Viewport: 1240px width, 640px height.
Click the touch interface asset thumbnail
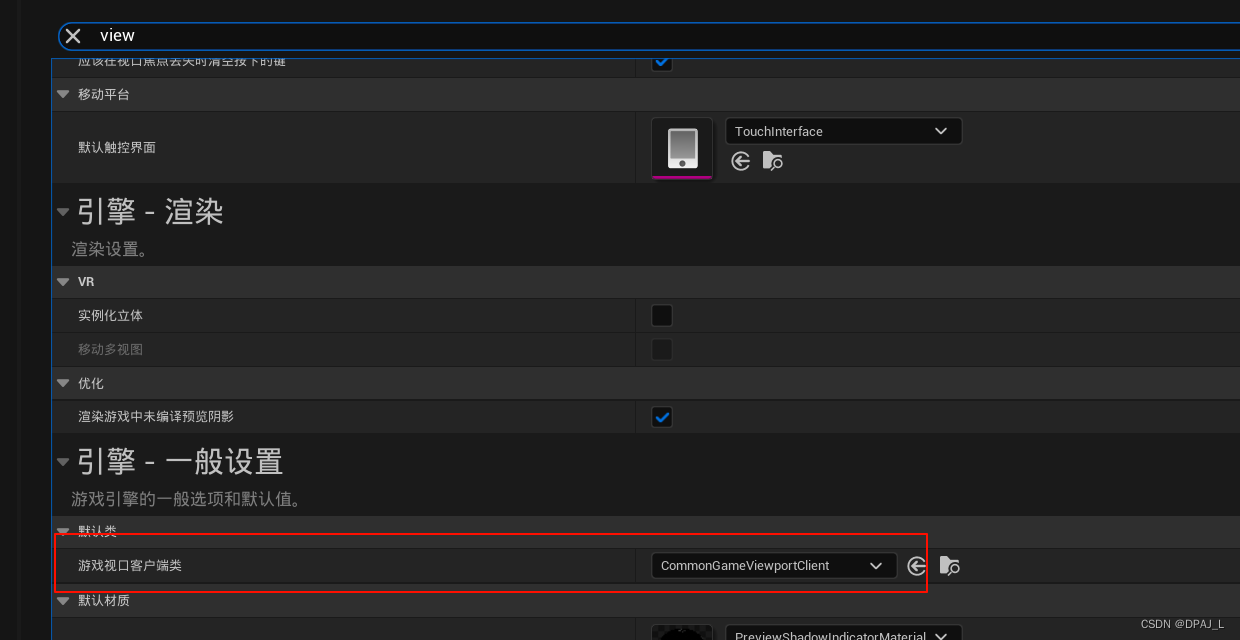click(x=681, y=147)
